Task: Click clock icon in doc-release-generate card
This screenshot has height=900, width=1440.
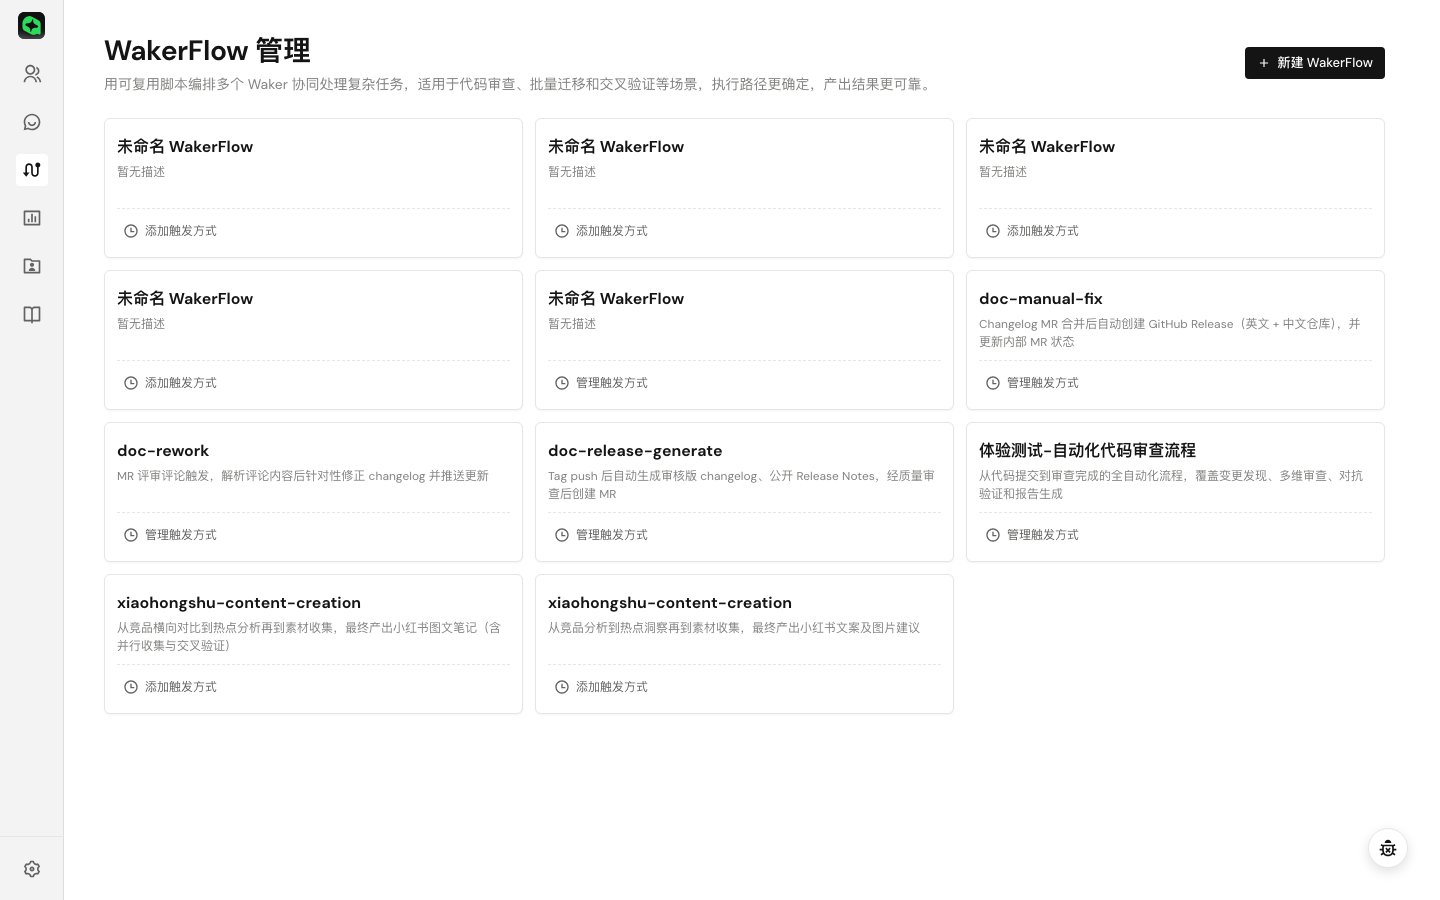Action: click(x=562, y=535)
